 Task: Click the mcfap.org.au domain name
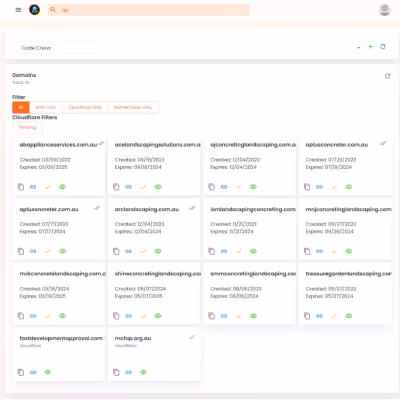133,338
